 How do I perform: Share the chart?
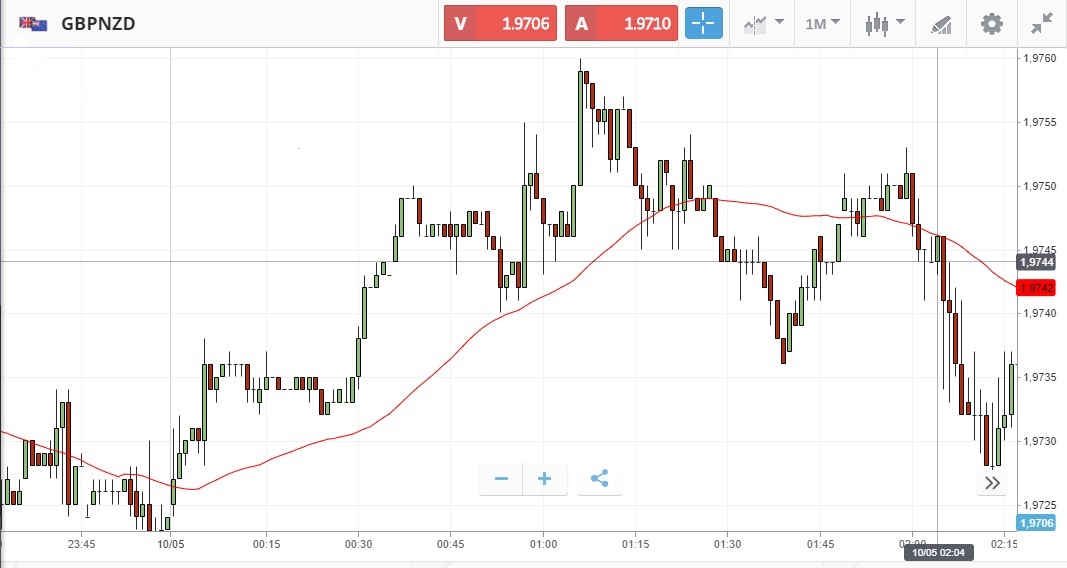[x=600, y=479]
